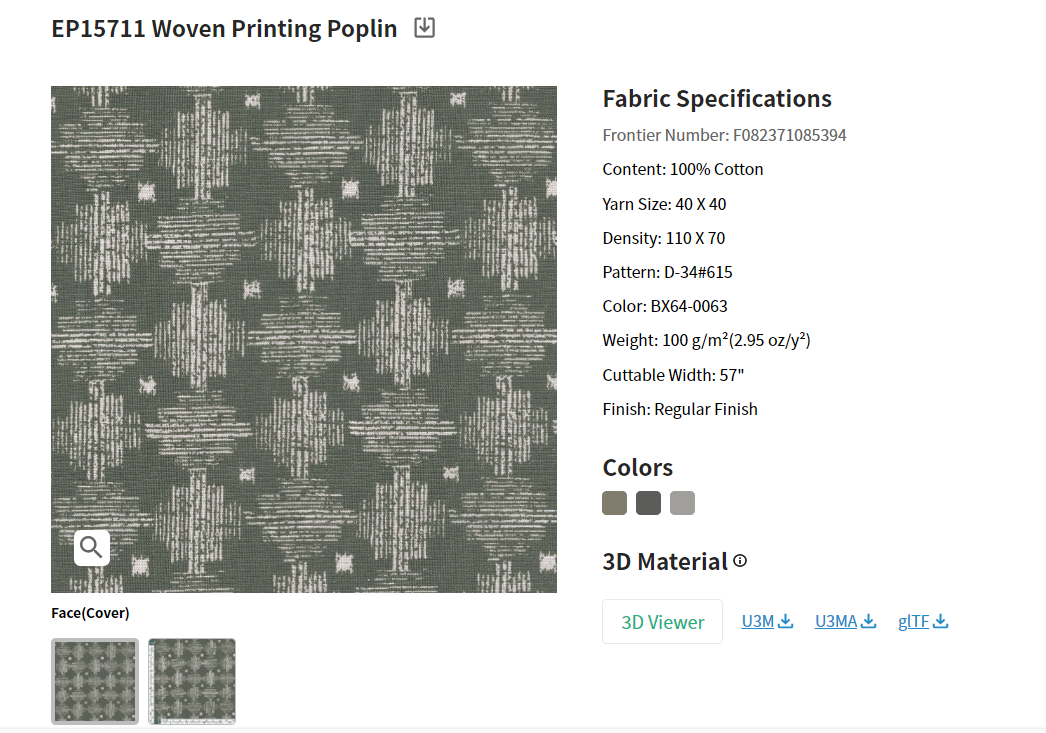Click the Face(Cover) label
Image resolution: width=1046 pixels, height=733 pixels.
coord(90,612)
